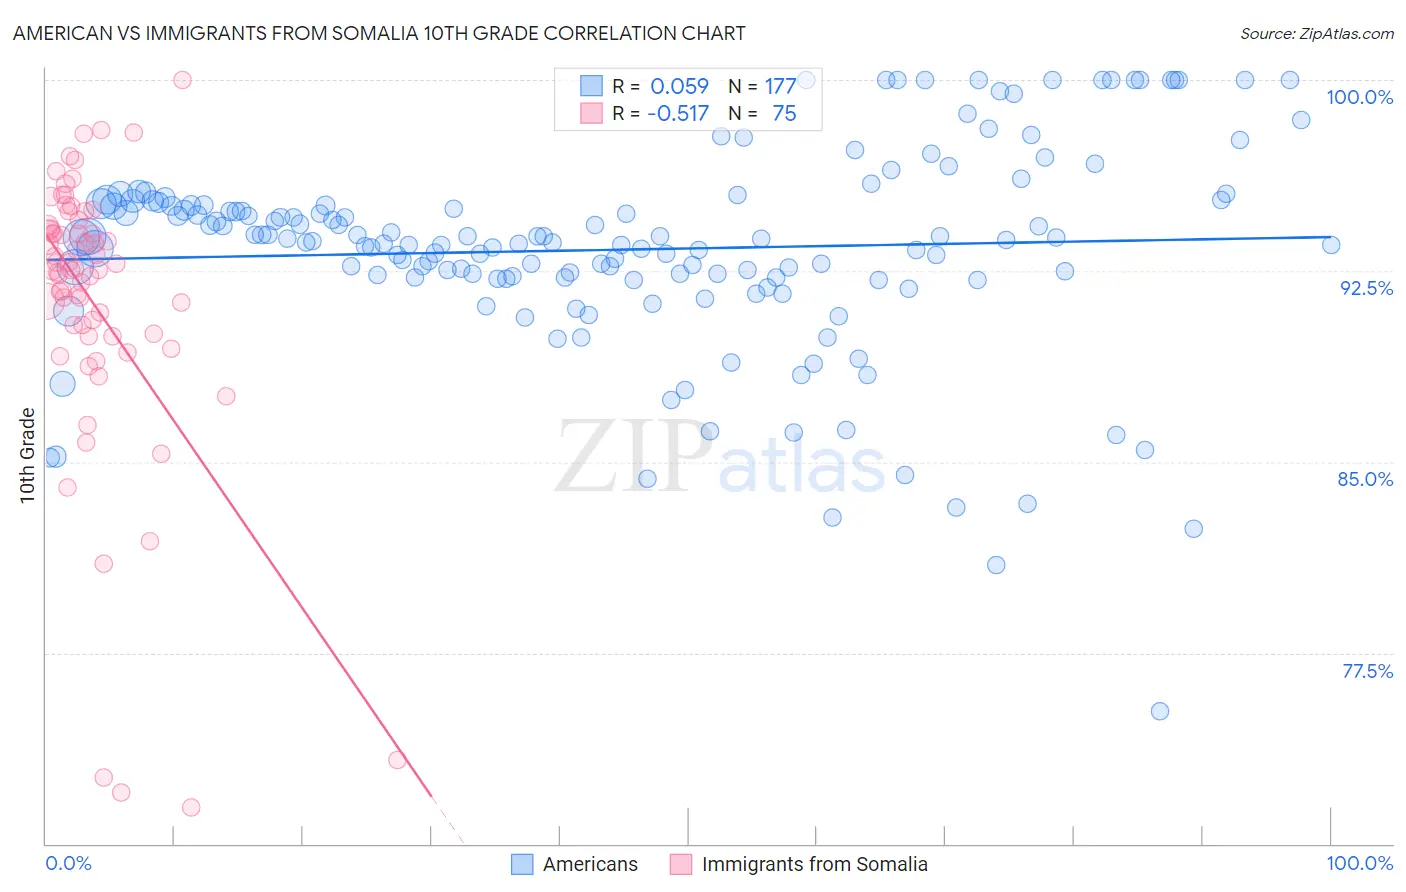Image resolution: width=1406 pixels, height=892 pixels.
Task: Click the R = 0.059 correlation value
Action: coord(660,86)
